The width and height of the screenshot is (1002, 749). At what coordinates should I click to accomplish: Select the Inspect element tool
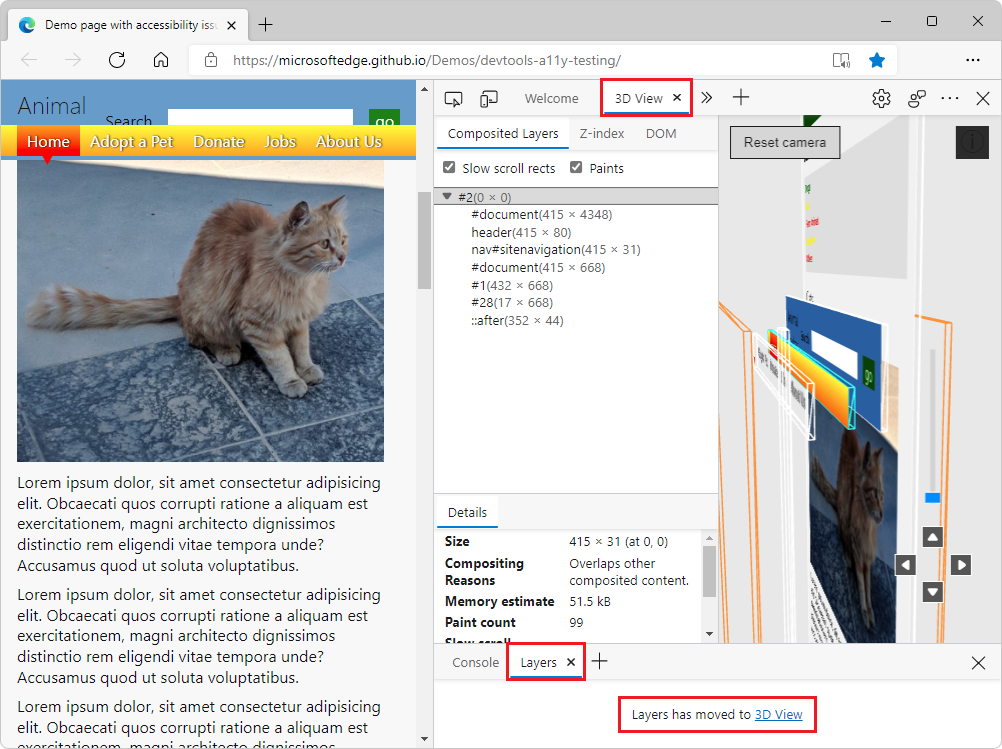[453, 97]
